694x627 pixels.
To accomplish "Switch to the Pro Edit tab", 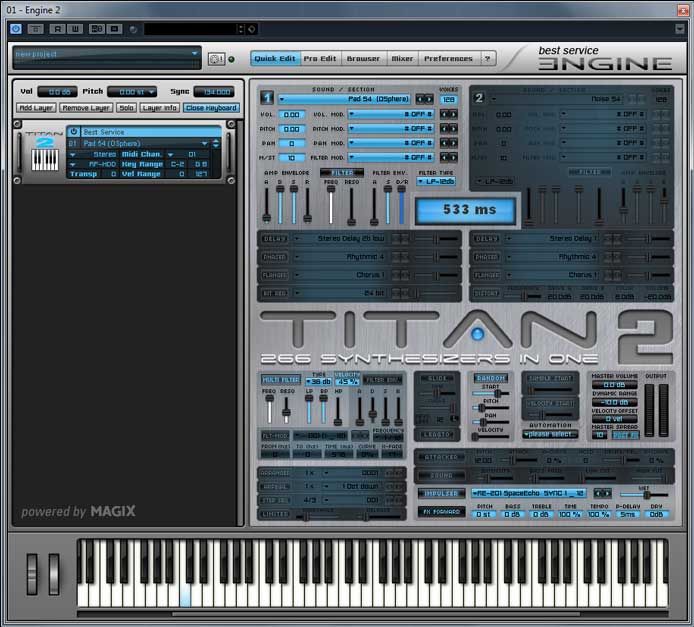I will coord(320,58).
